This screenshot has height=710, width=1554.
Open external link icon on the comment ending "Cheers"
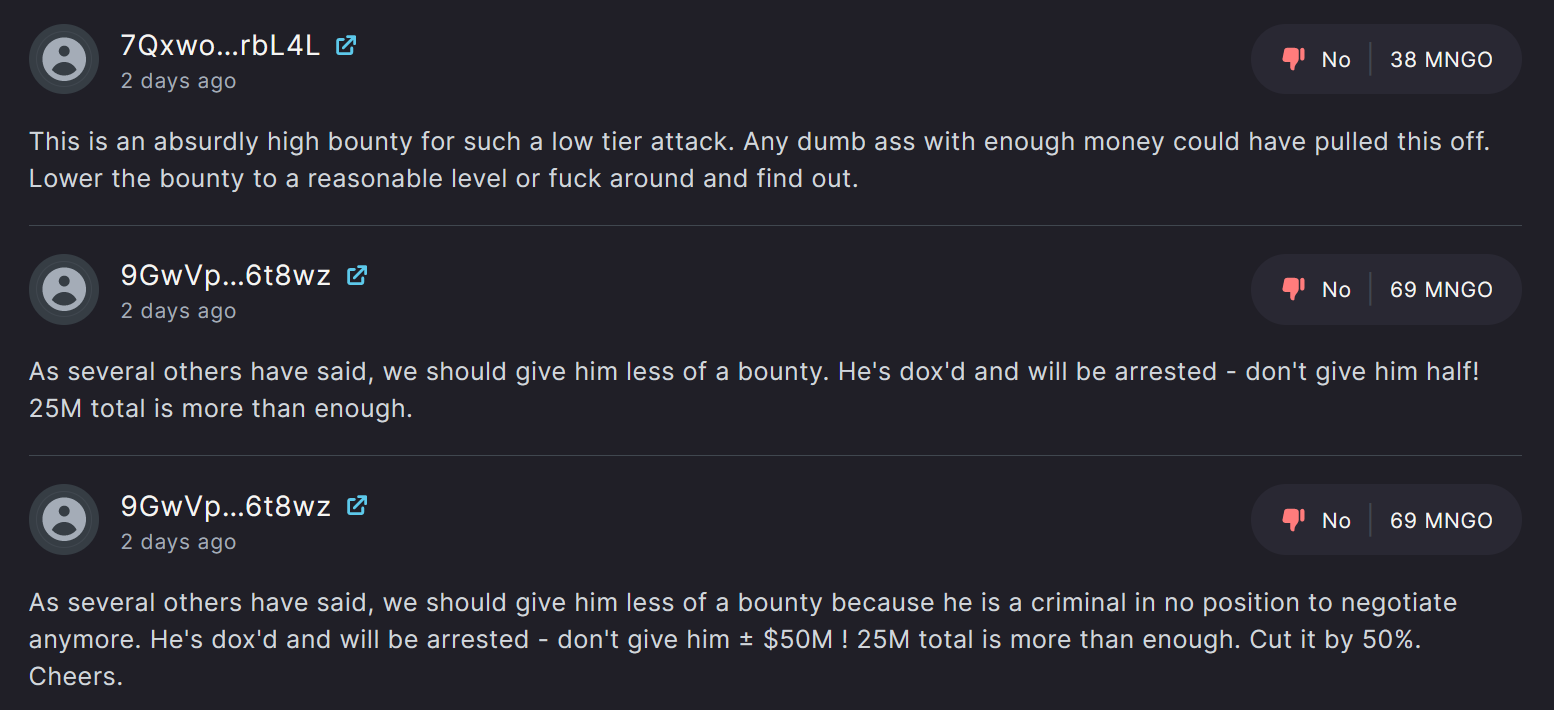coord(357,506)
